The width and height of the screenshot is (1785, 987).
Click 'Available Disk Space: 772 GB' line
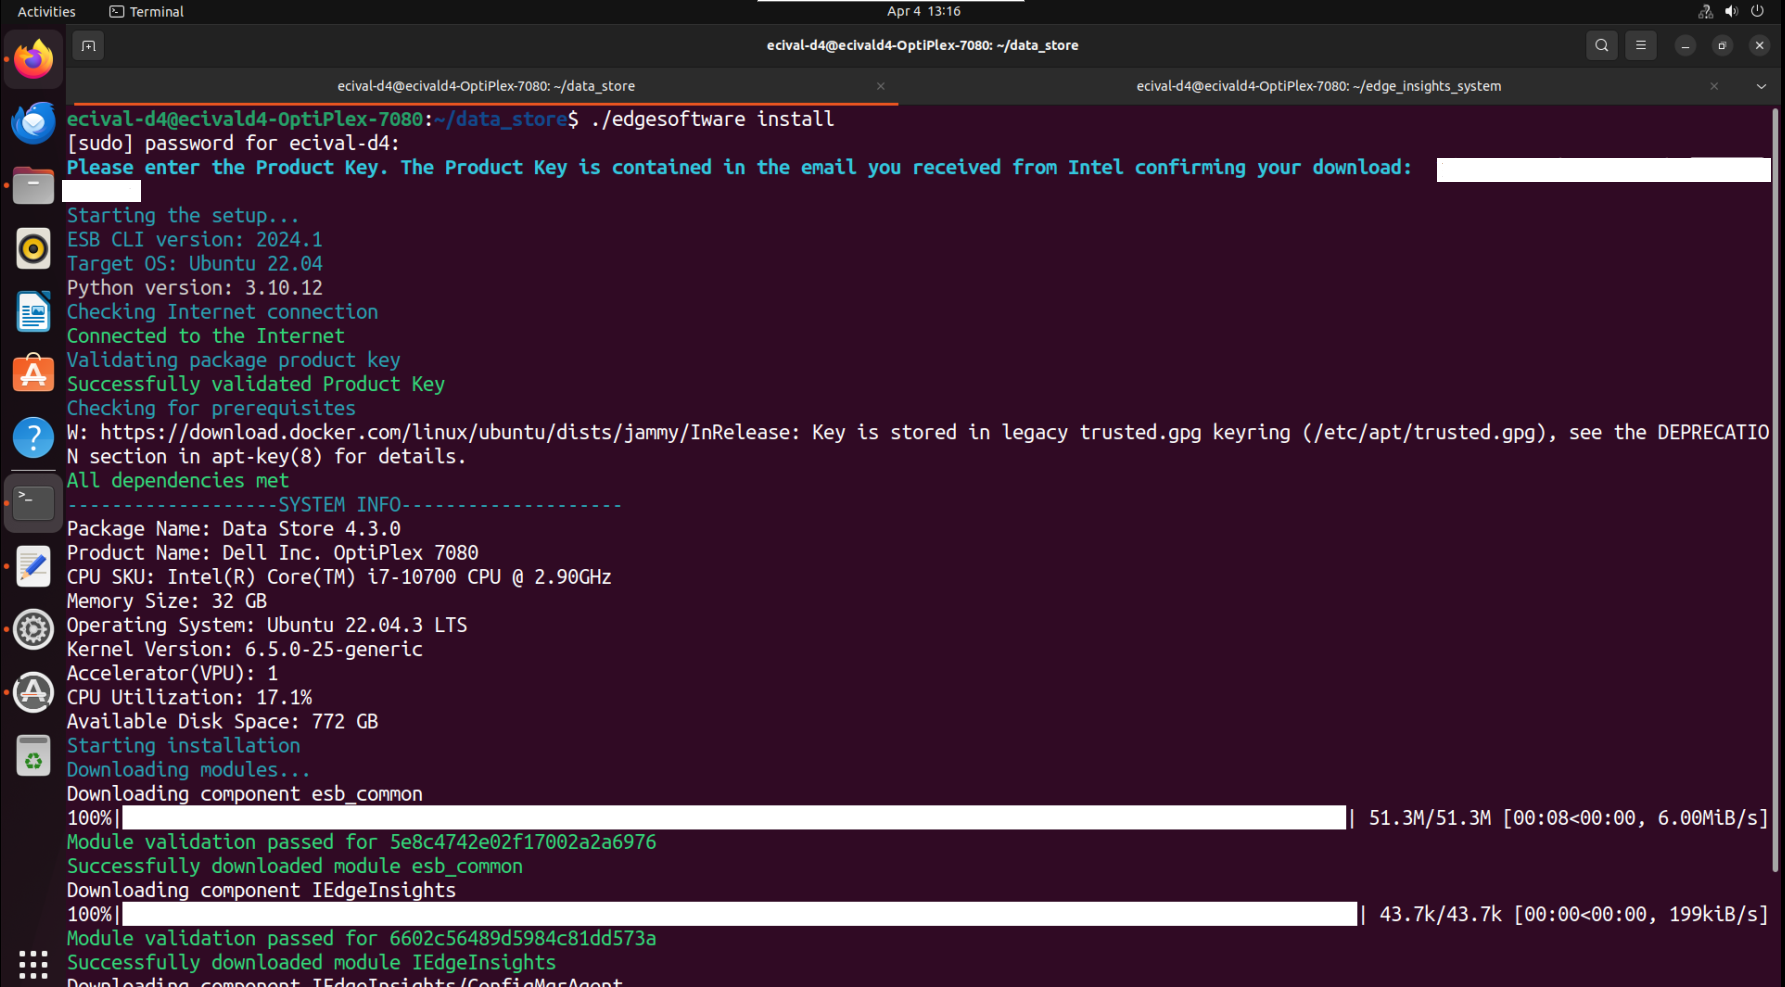(x=223, y=721)
